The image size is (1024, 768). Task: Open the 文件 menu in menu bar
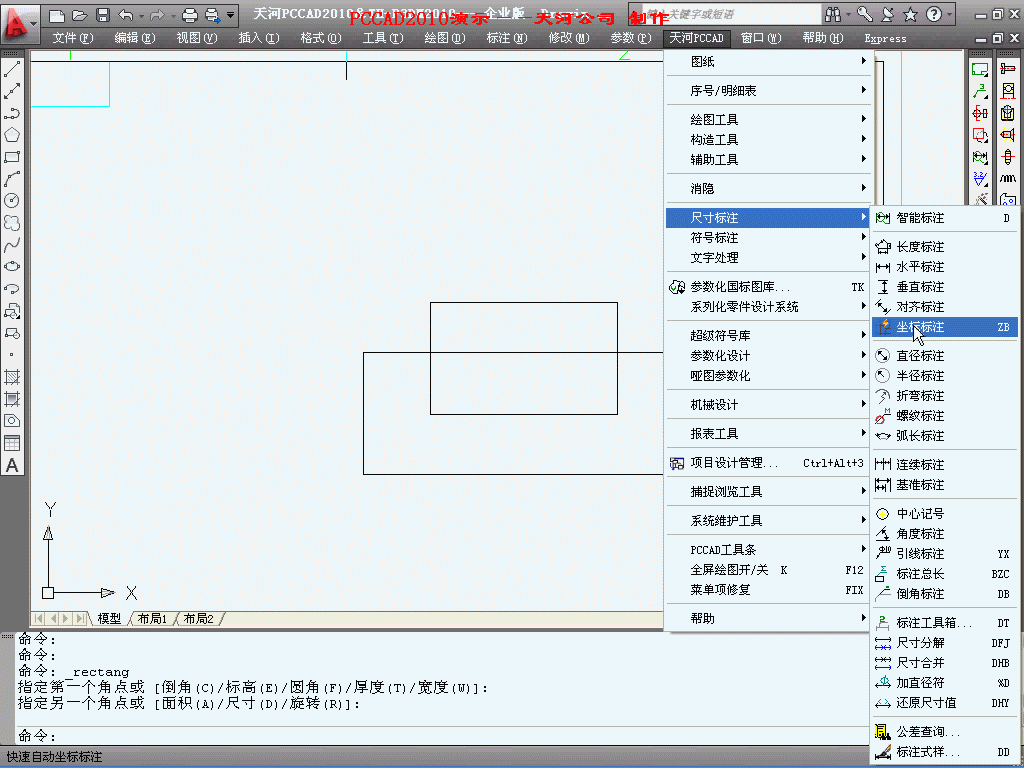[x=72, y=38]
